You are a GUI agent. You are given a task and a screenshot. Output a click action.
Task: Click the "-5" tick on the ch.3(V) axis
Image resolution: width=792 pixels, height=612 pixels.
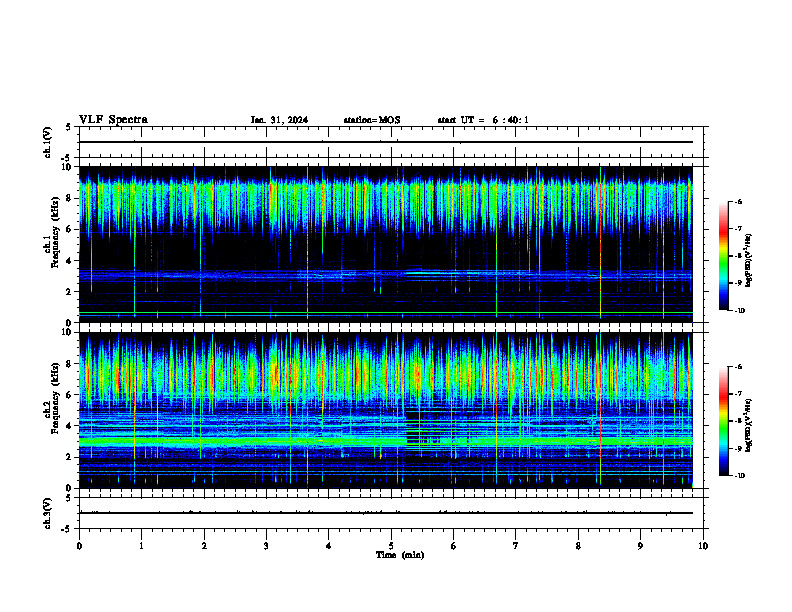click(x=67, y=529)
